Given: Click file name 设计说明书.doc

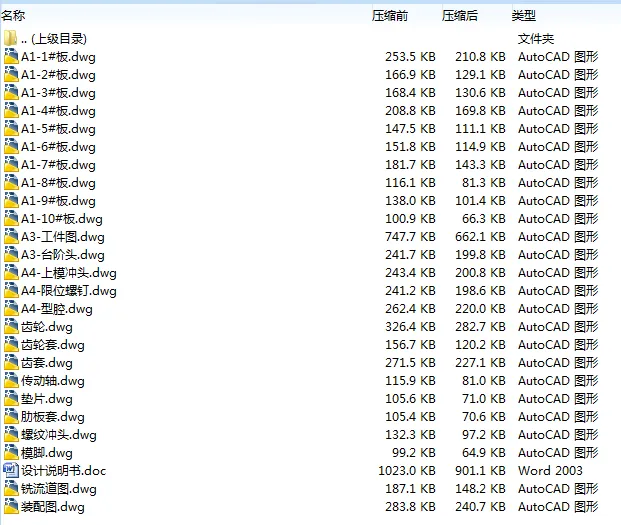Looking at the screenshot, I should (x=63, y=471).
